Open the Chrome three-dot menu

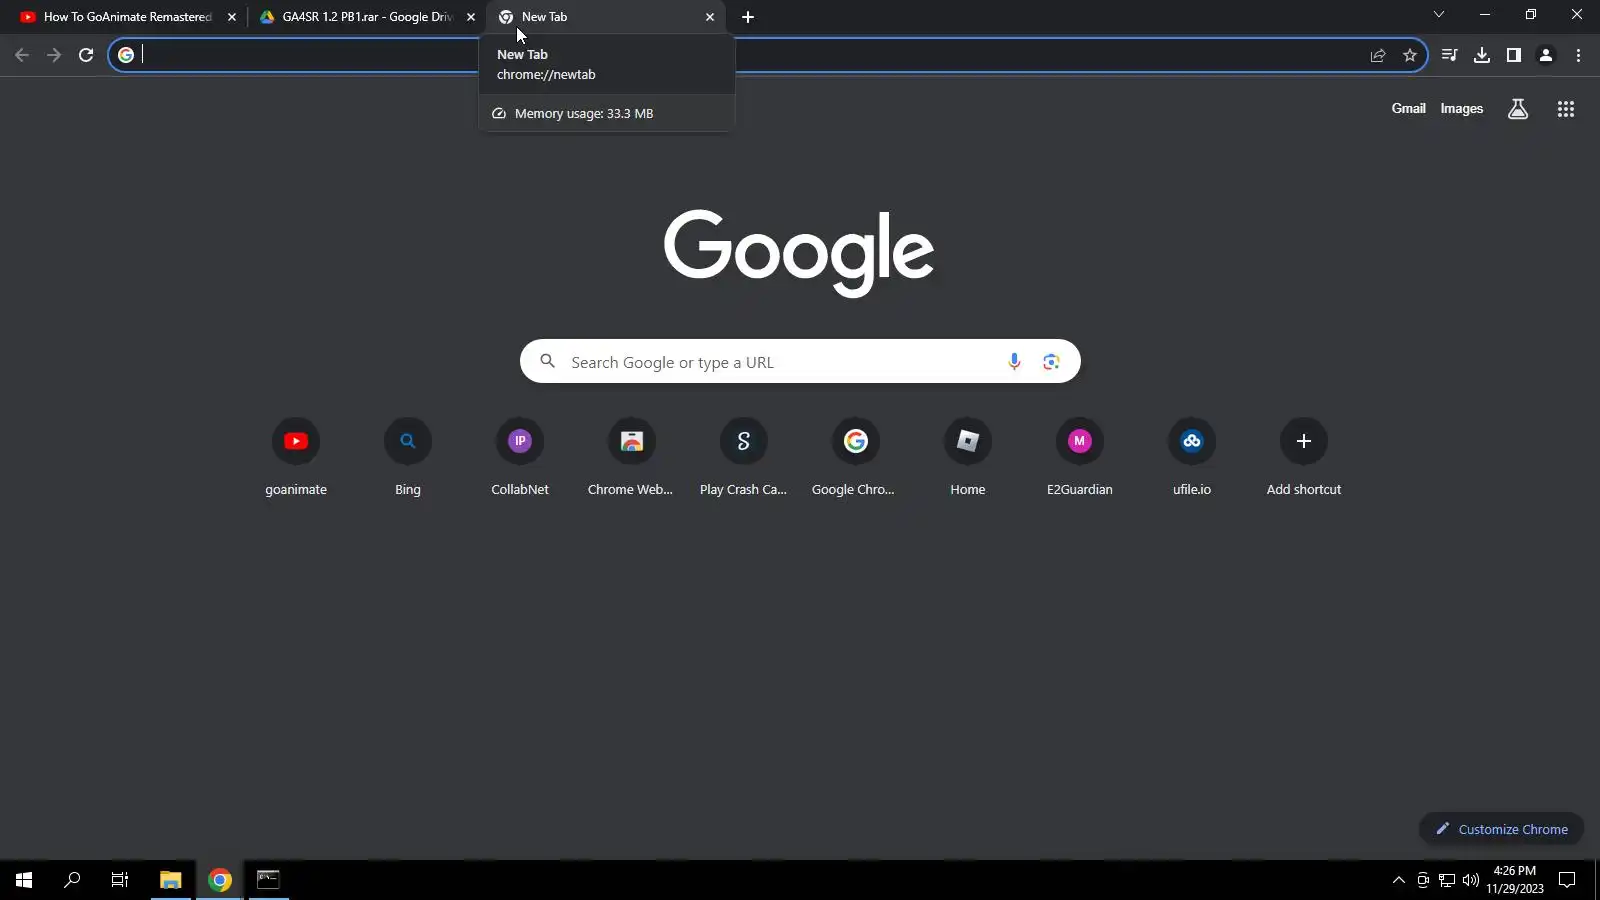tap(1578, 55)
